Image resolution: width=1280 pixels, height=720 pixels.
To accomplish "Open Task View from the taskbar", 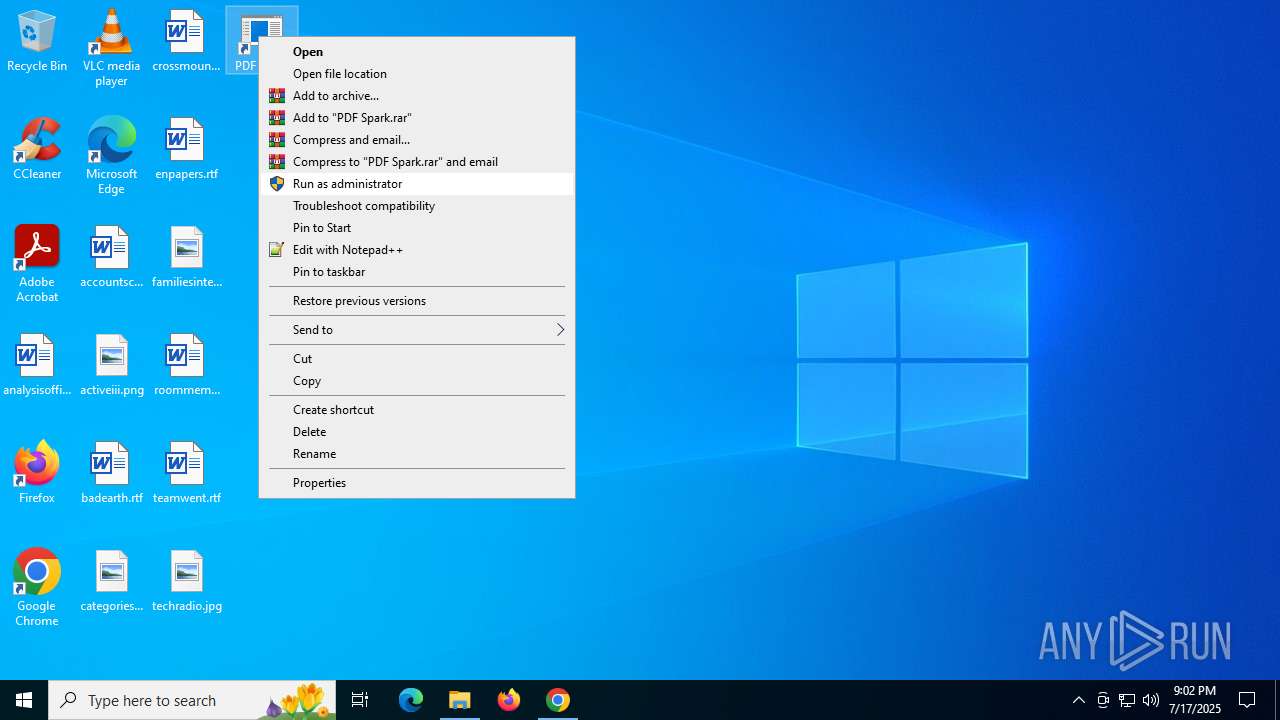I will click(360, 700).
